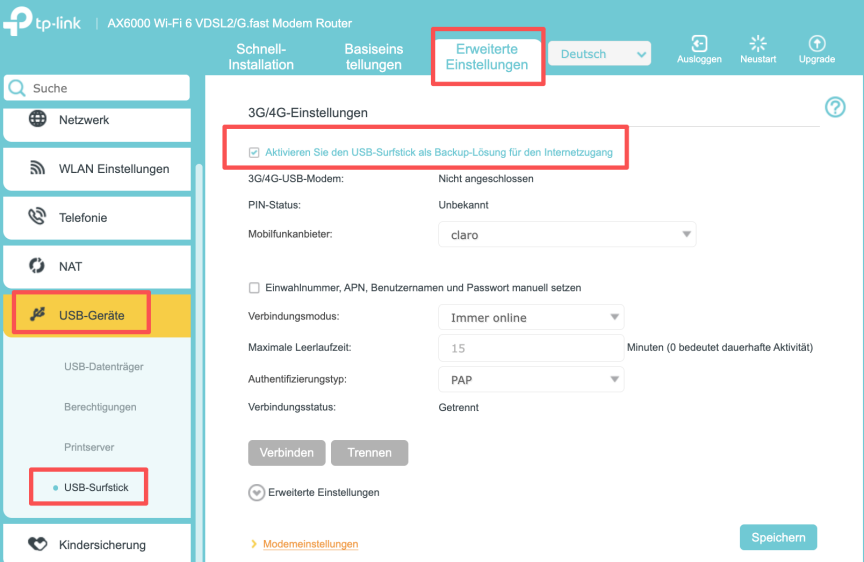Open the NAT sidebar menu
This screenshot has width=864, height=562.
[x=98, y=267]
